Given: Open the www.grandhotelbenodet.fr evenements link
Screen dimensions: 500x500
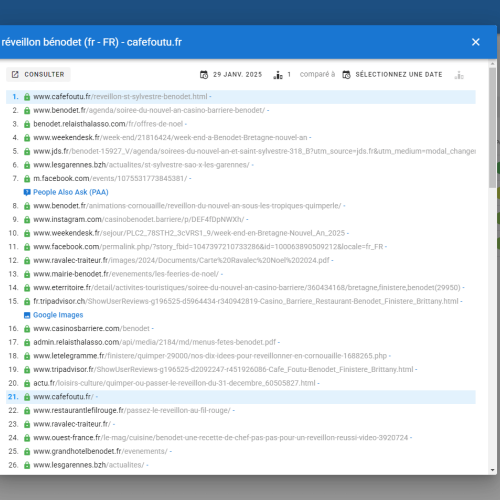Looking at the screenshot, I should pyautogui.click(x=100, y=451).
